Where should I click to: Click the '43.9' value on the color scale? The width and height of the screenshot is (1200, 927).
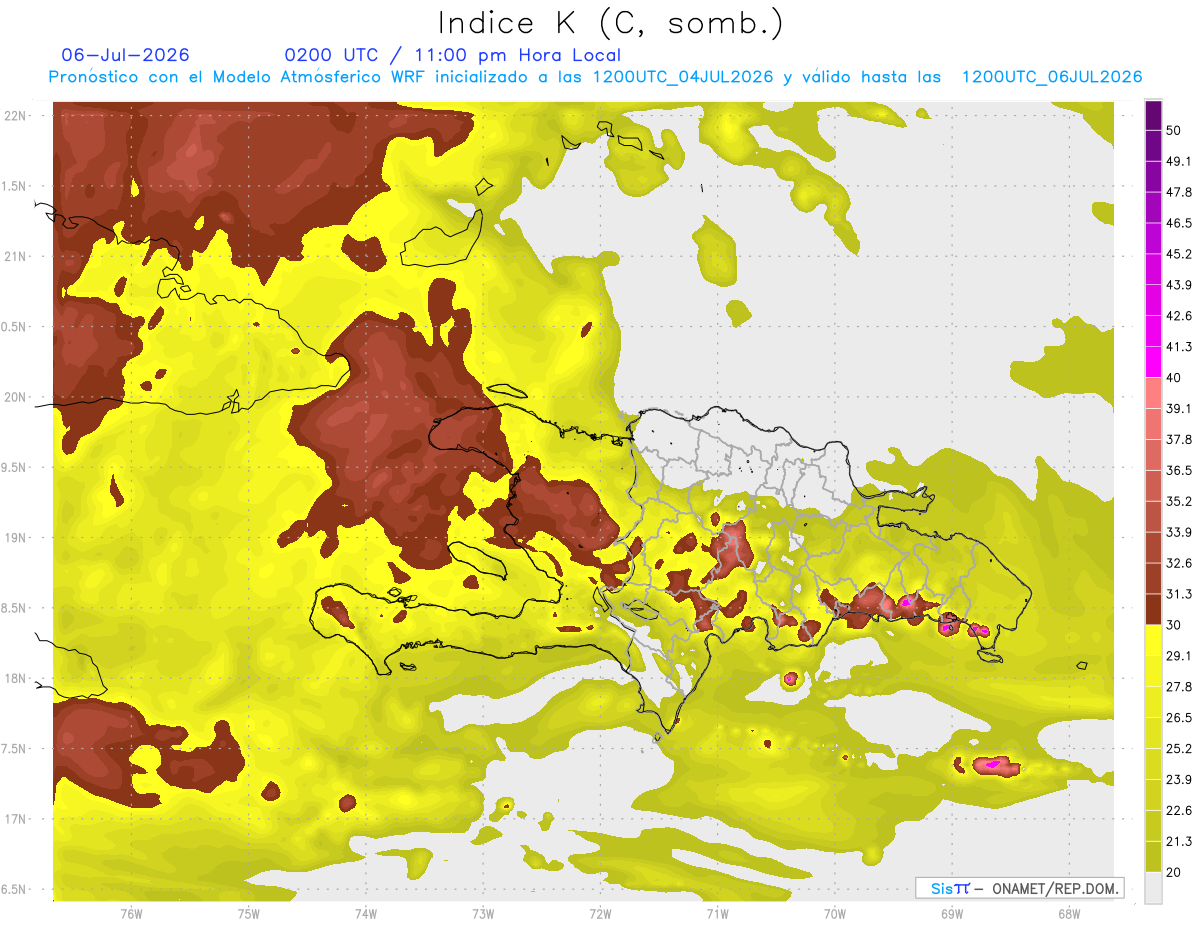(1179, 285)
